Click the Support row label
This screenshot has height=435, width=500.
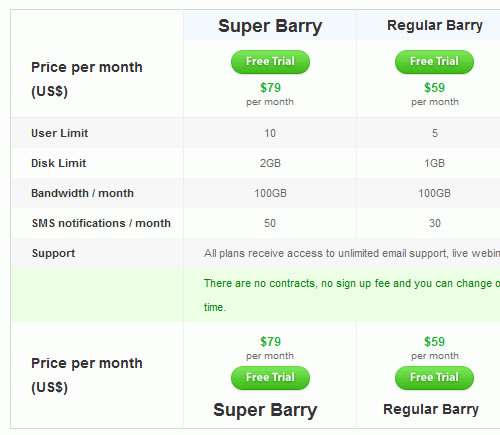[x=53, y=253]
